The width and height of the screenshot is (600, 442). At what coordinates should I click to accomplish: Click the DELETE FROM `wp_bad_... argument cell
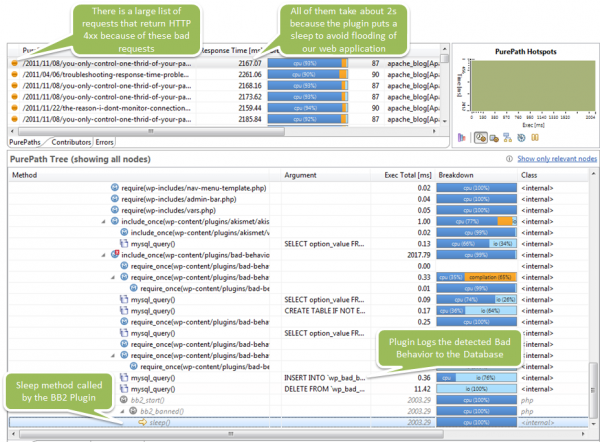click(x=324, y=388)
